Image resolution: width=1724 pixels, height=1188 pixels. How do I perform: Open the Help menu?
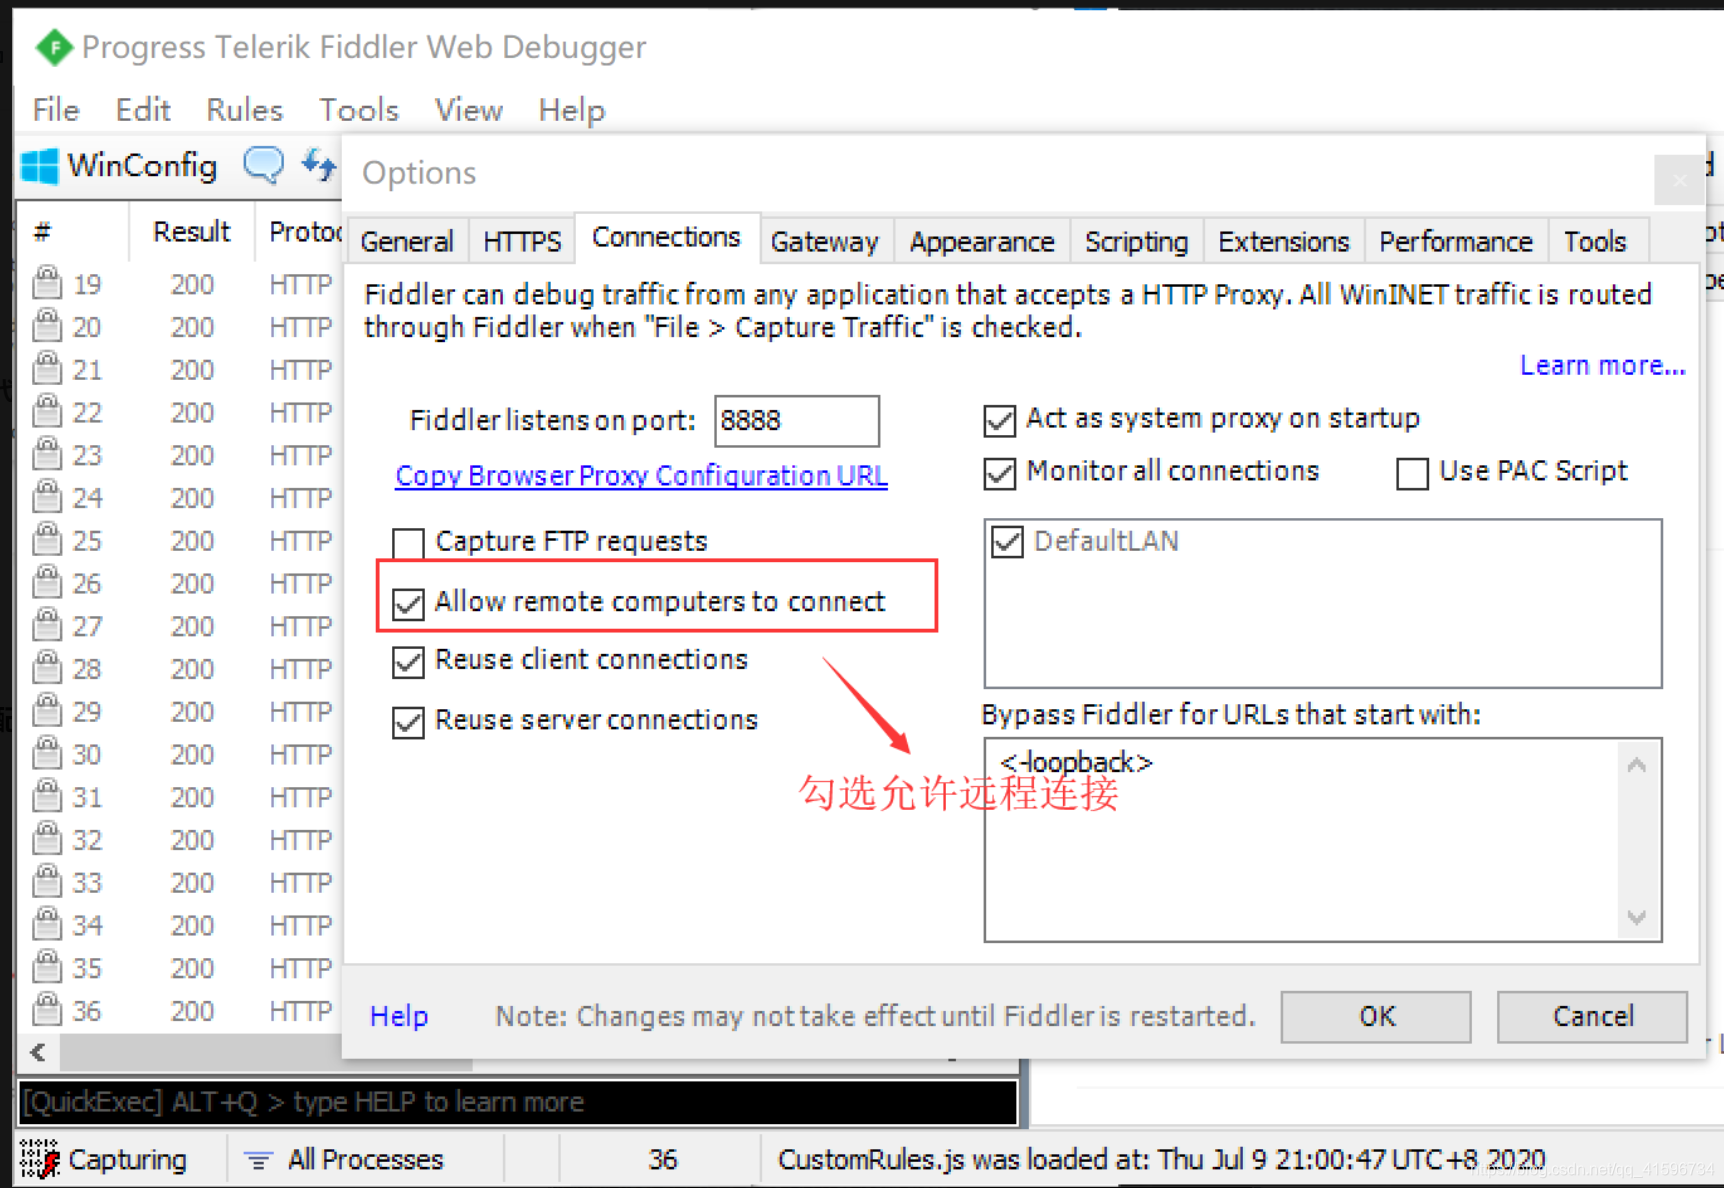click(x=572, y=110)
